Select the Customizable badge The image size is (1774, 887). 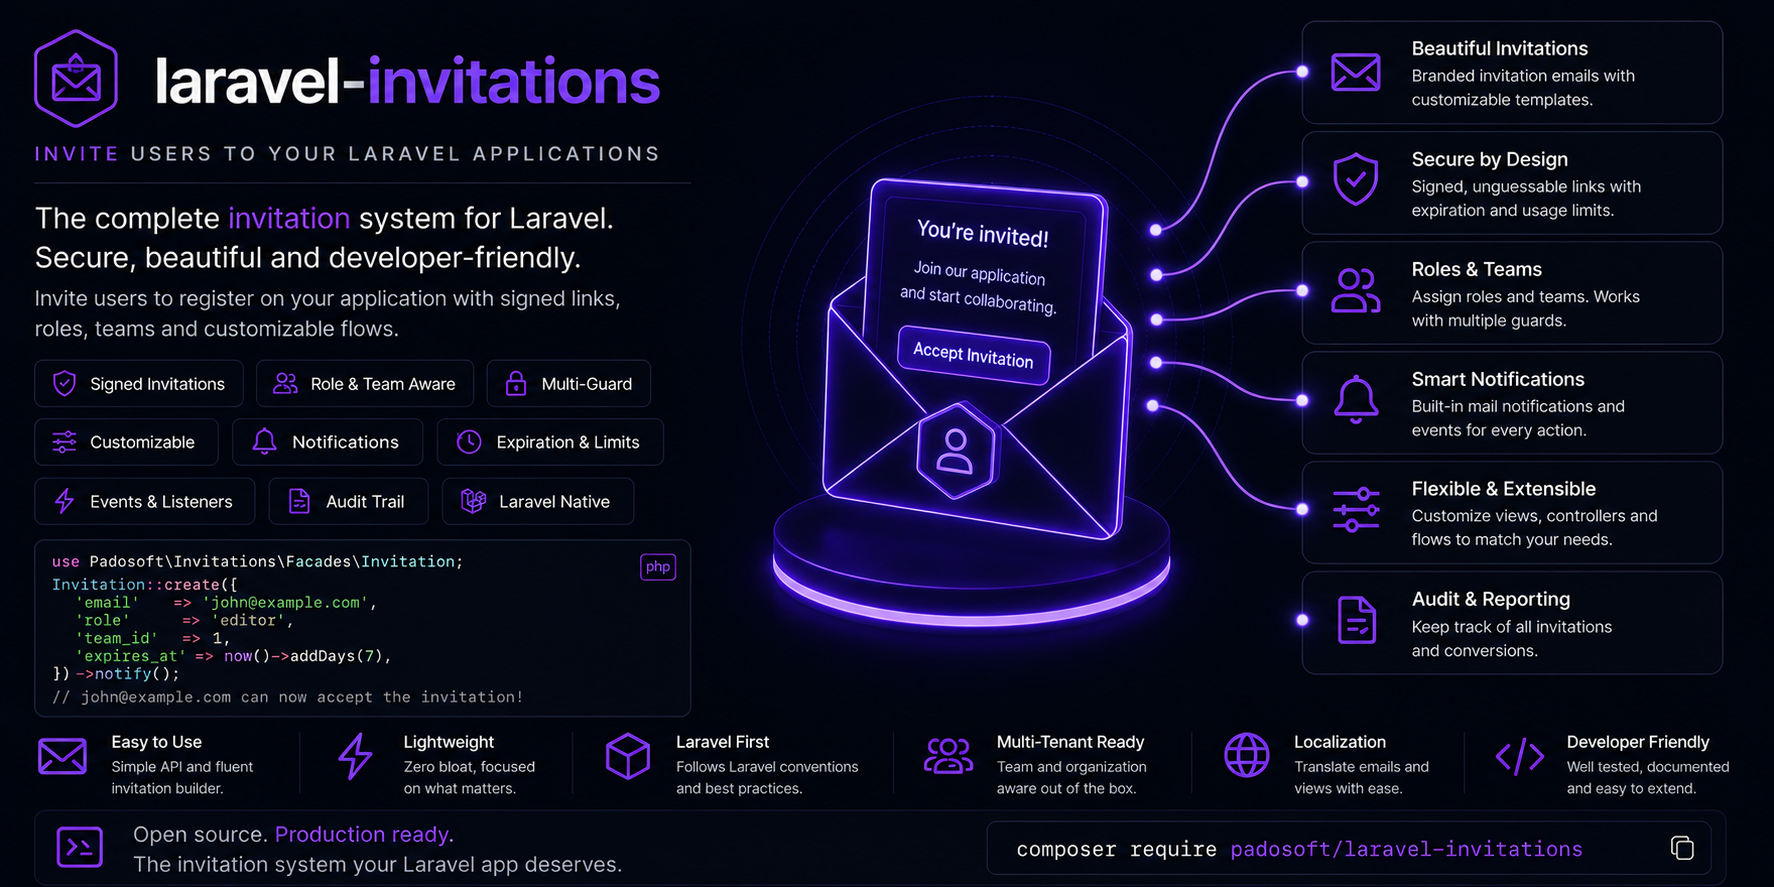[126, 442]
